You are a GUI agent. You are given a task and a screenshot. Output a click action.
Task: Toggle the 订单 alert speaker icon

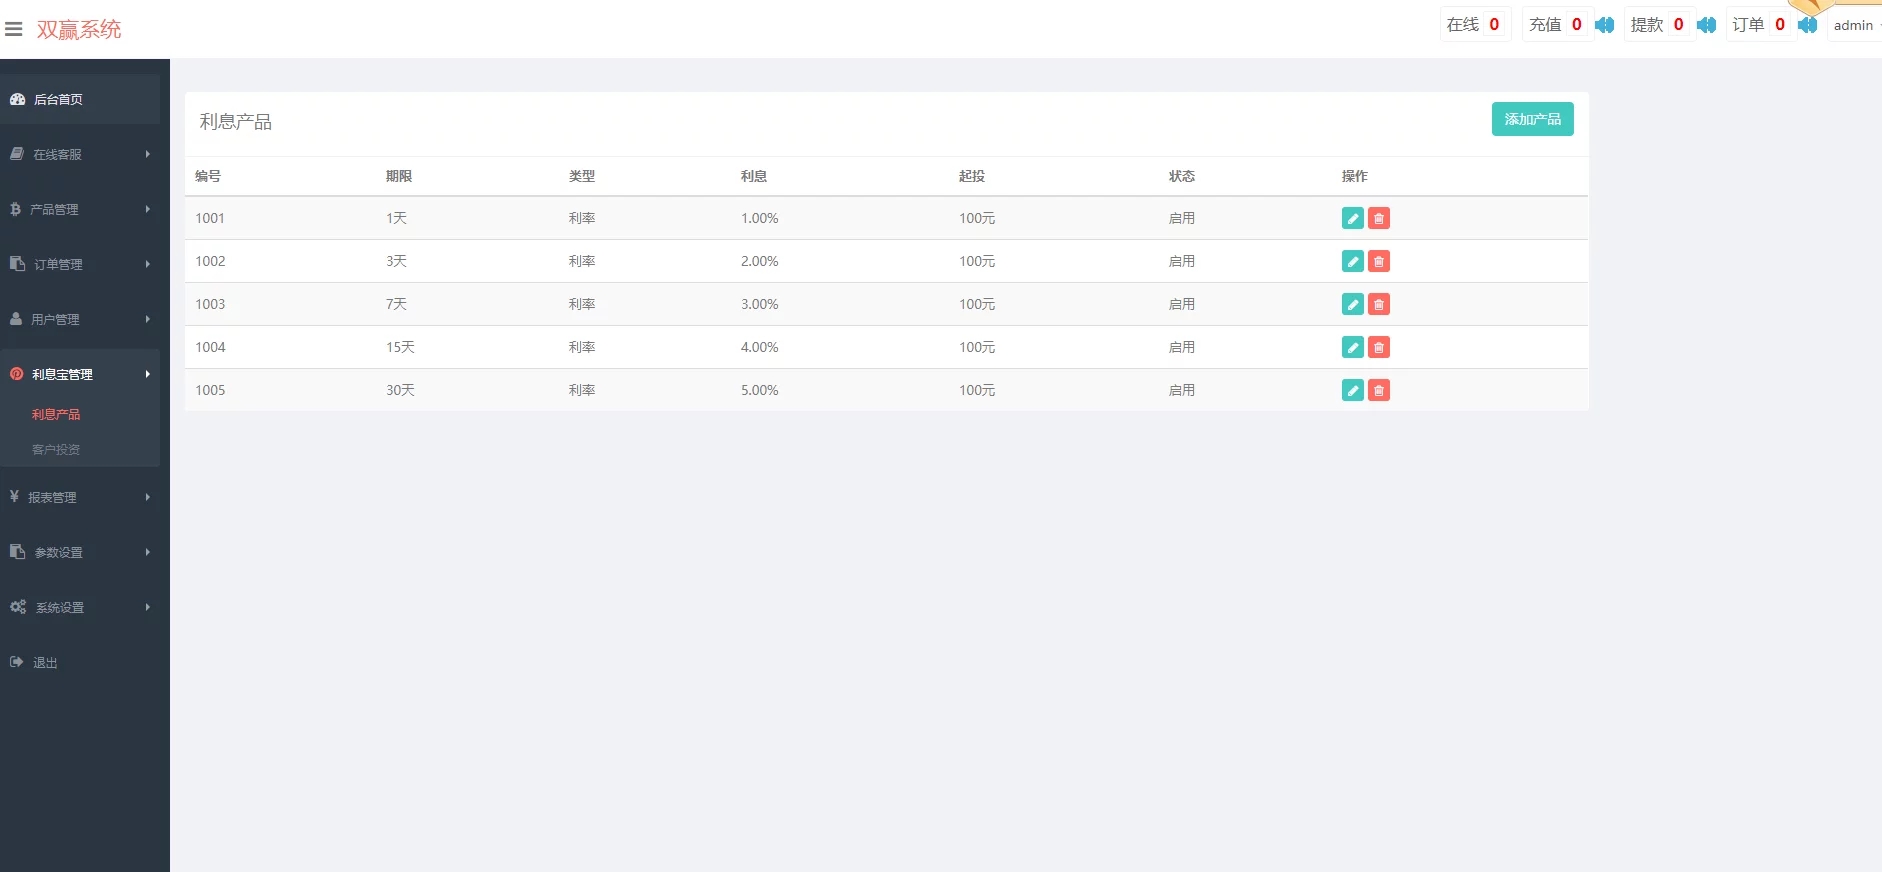coord(1807,25)
